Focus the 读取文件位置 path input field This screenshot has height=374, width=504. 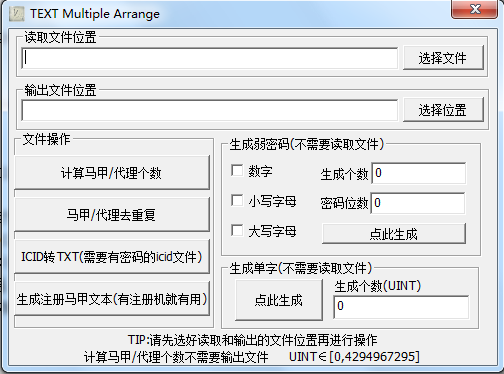[210, 58]
